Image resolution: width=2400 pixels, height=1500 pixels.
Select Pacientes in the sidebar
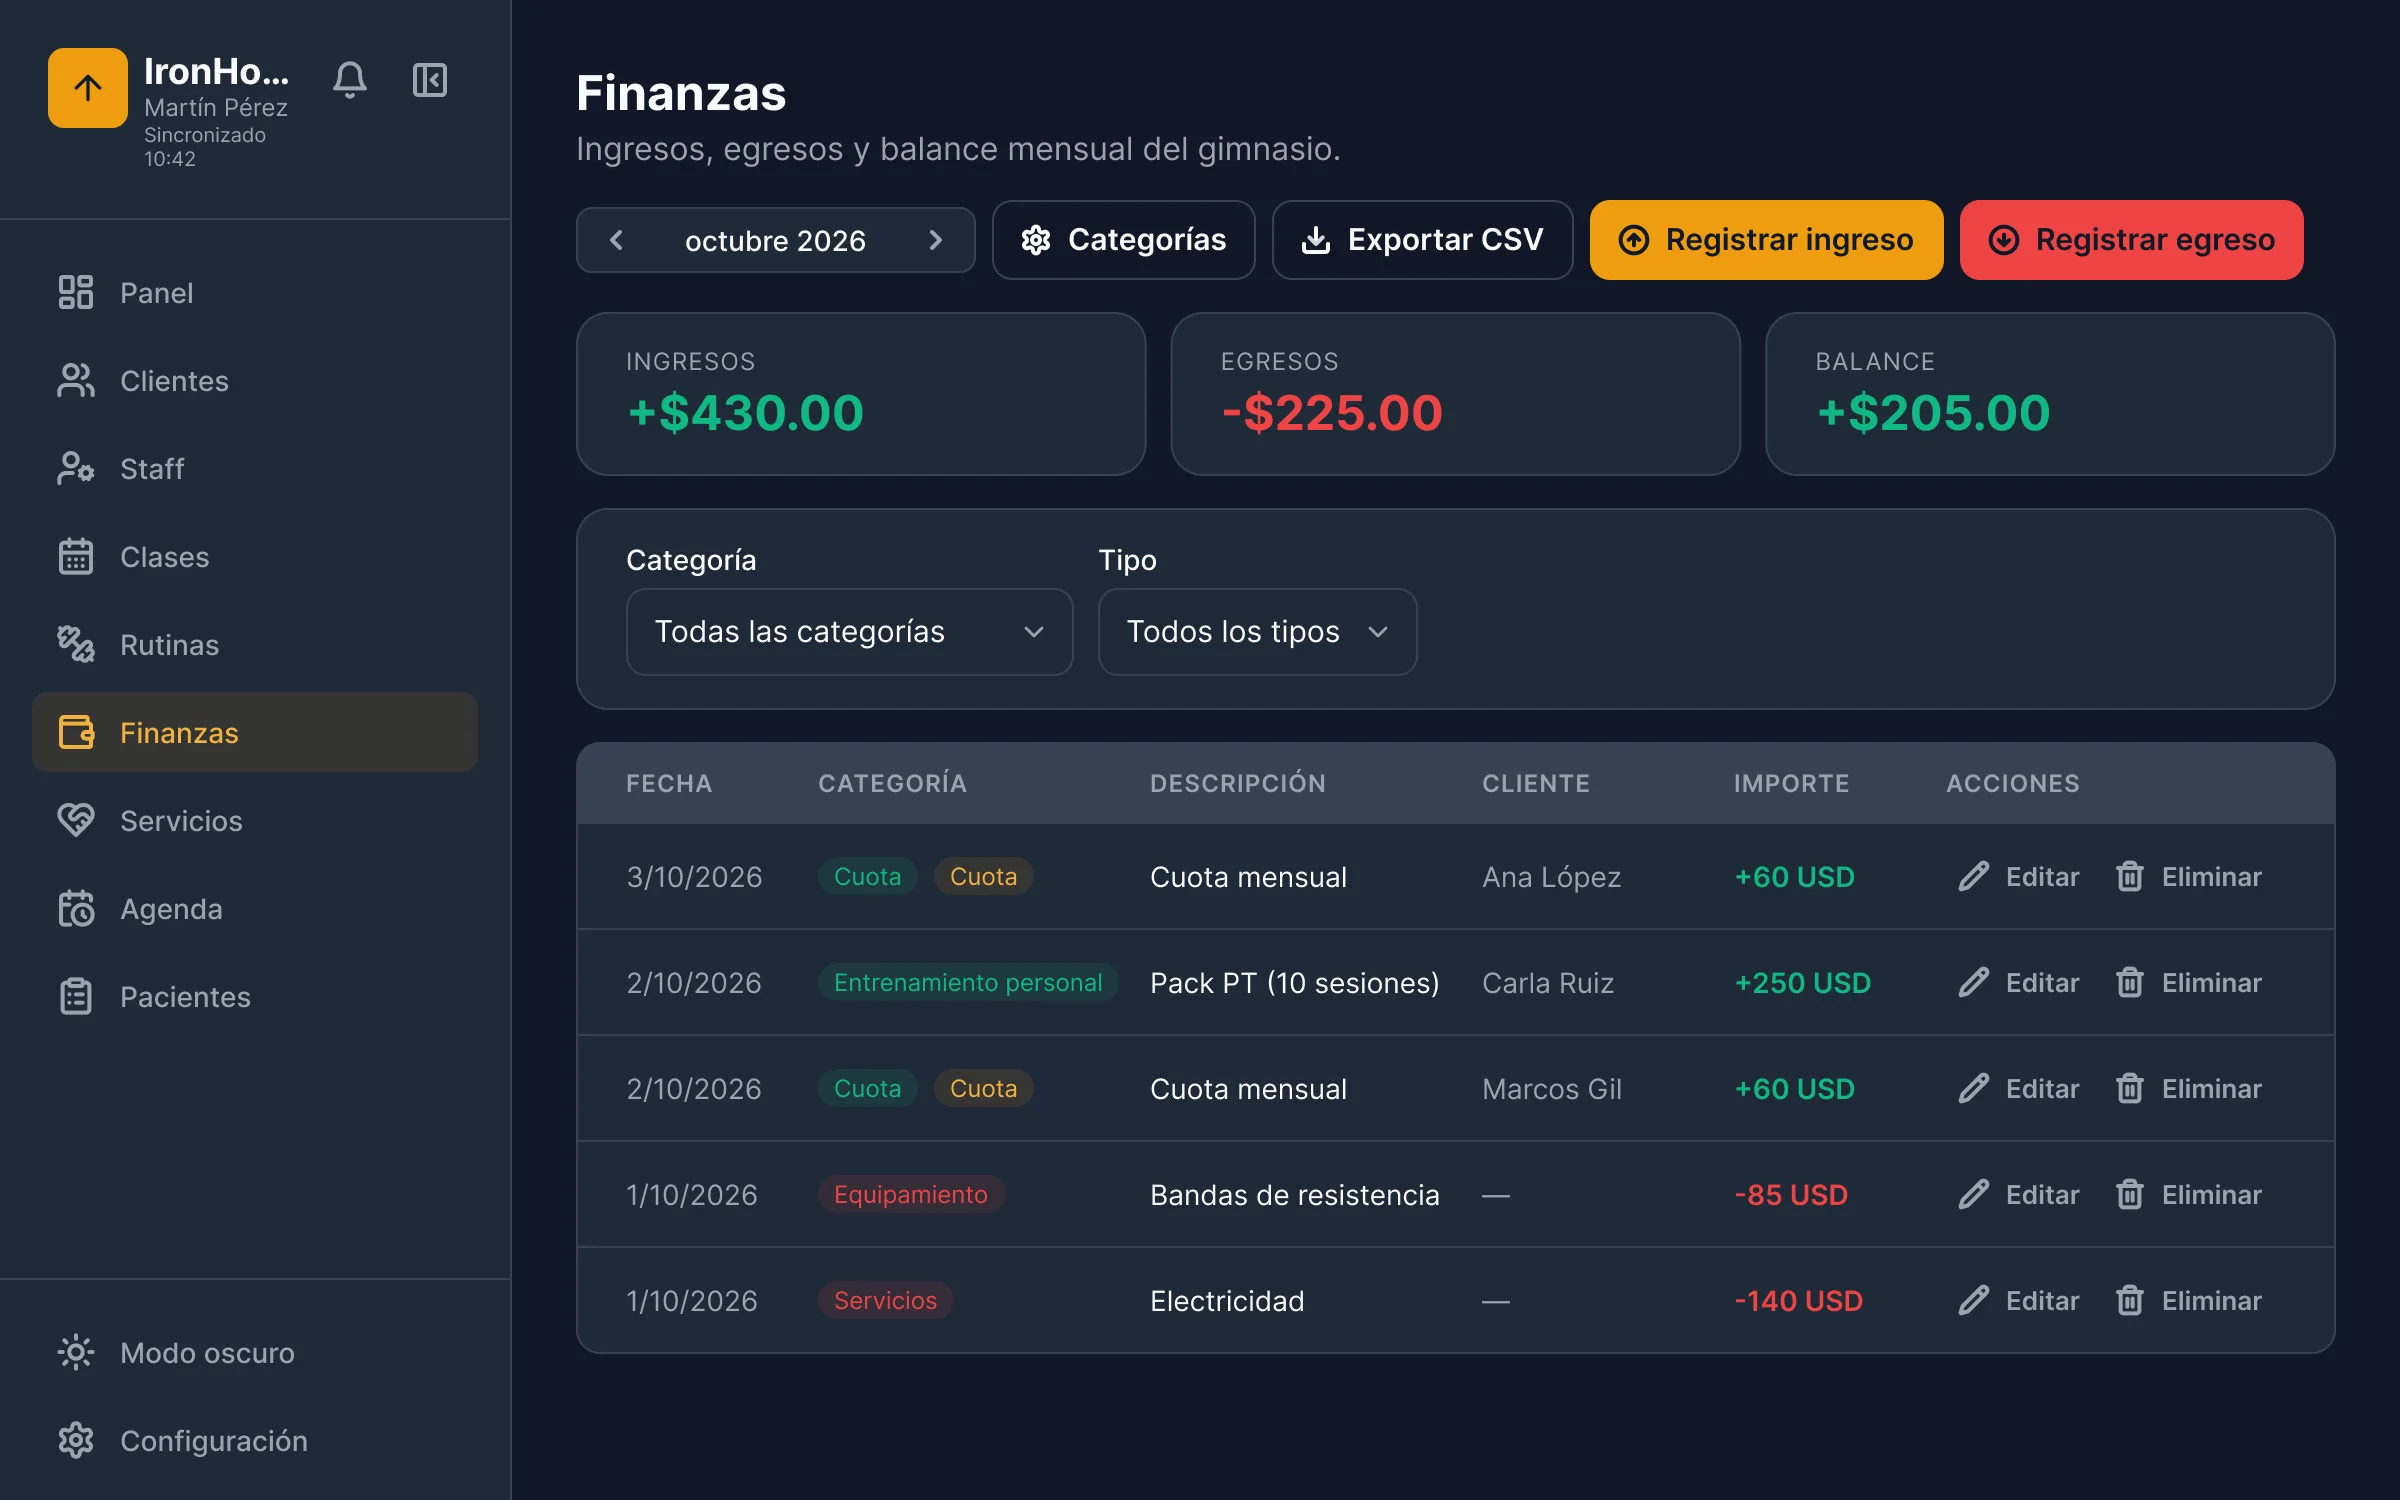pyautogui.click(x=255, y=997)
